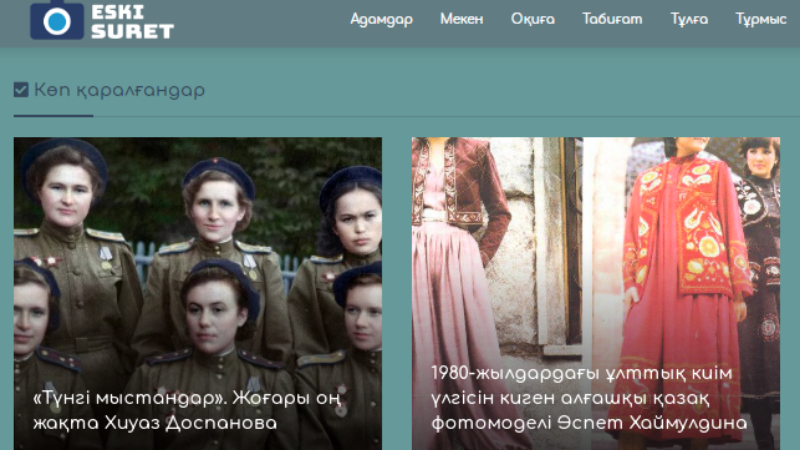The height and width of the screenshot is (450, 800).
Task: Select the Көп қаралғандар heading tab
Action: [x=119, y=90]
